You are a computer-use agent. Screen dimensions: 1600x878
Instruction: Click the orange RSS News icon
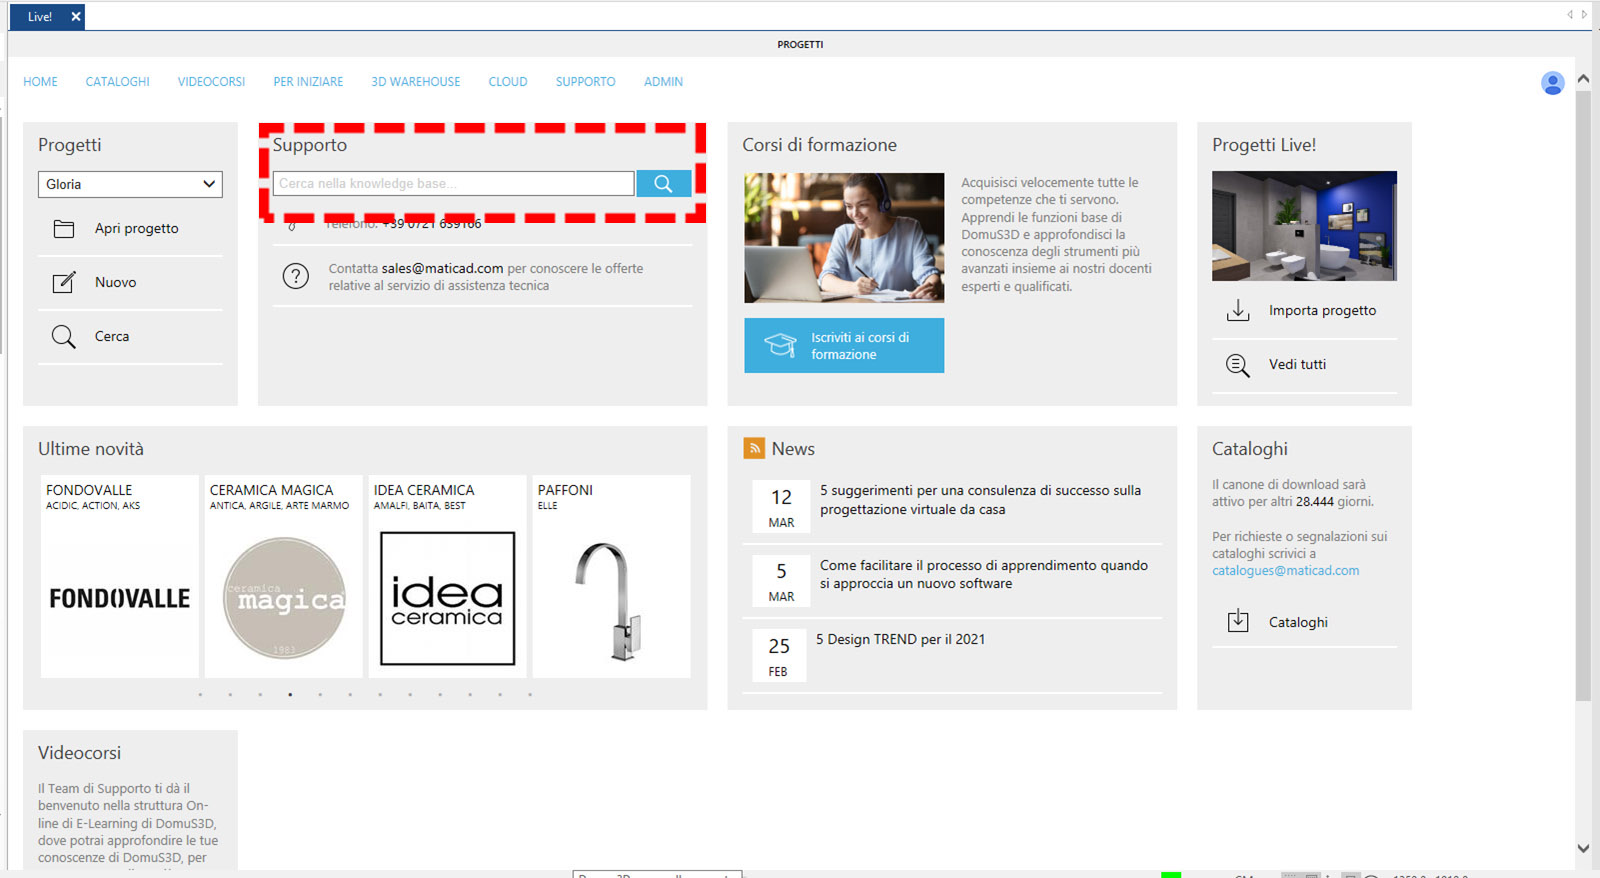pos(754,448)
